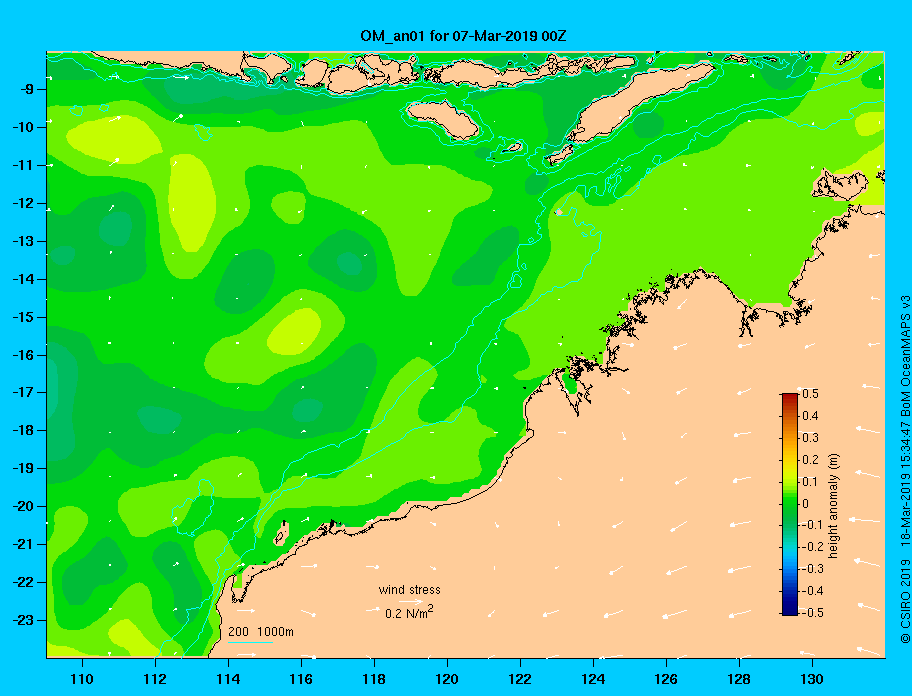Screen dimensions: 912x696
Task: Click the "0.3" colorbar value
Action: [x=810, y=438]
